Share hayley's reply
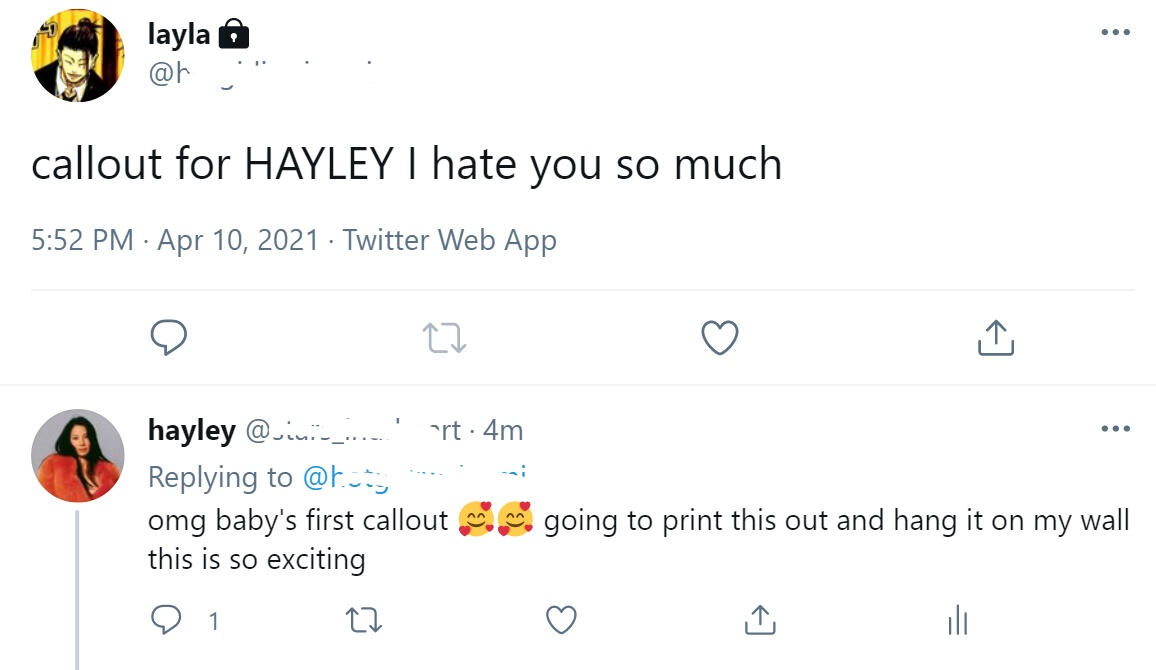The width and height of the screenshot is (1156, 670). pyautogui.click(x=759, y=621)
